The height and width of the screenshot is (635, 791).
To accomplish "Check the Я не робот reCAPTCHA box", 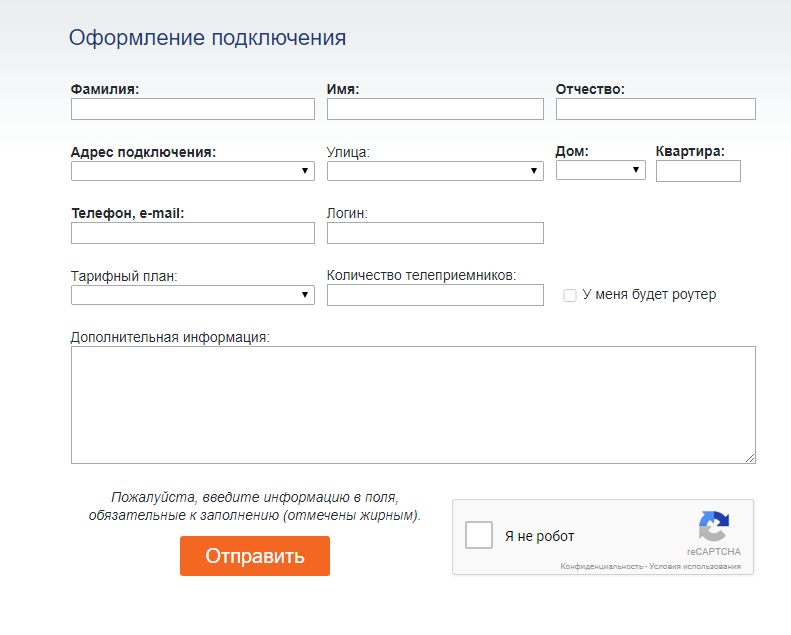I will [479, 535].
